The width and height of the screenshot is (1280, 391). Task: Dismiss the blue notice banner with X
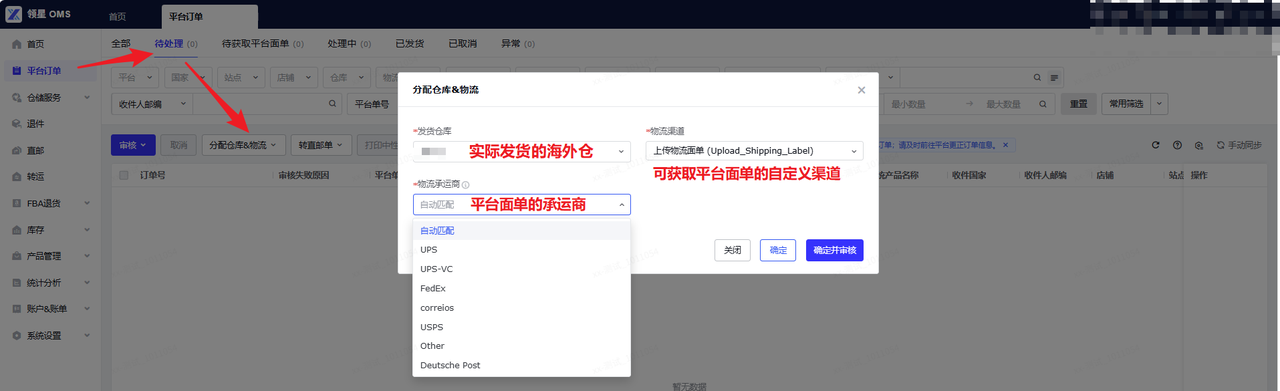(1005, 145)
